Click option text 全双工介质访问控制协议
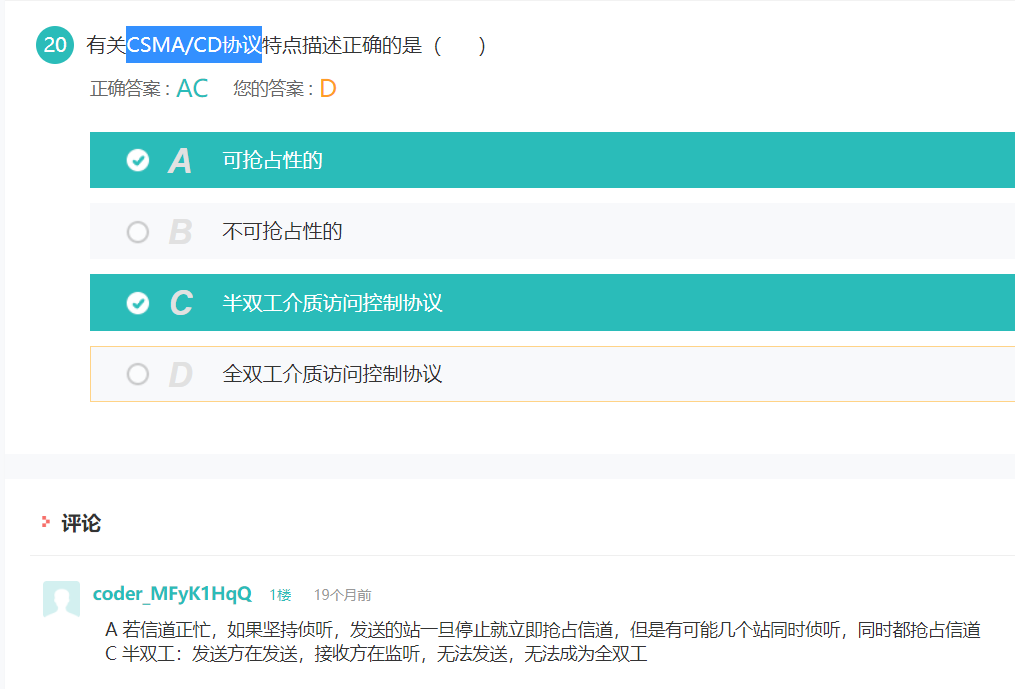 (x=333, y=374)
